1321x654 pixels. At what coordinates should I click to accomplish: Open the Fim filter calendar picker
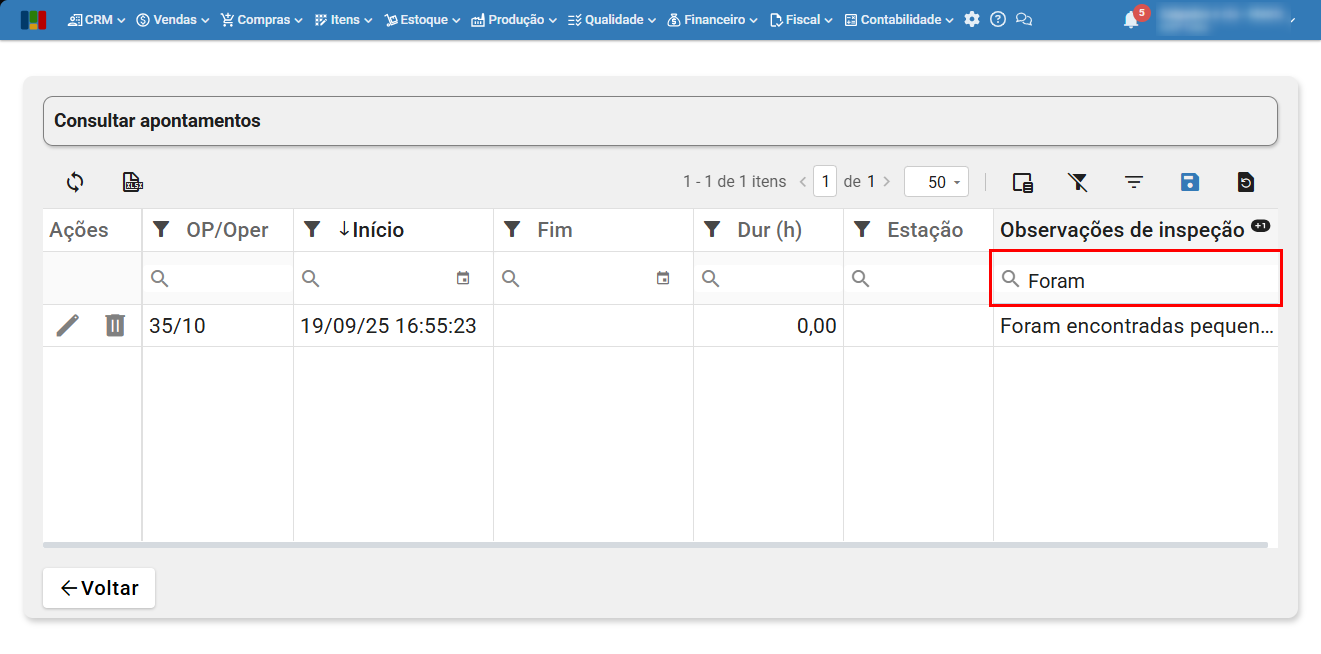pos(663,279)
